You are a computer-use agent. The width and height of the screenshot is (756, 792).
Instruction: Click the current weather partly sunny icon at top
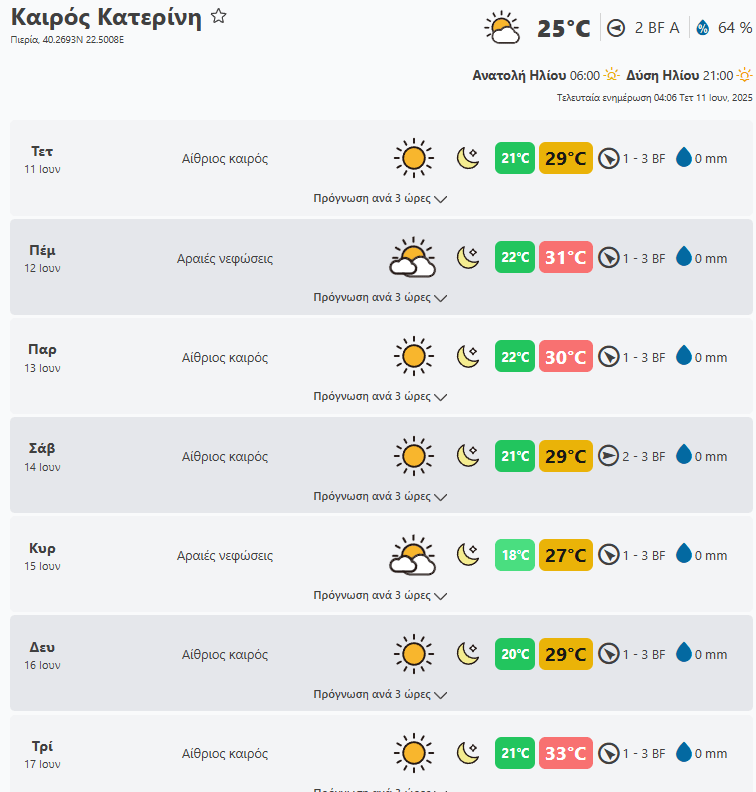click(502, 28)
